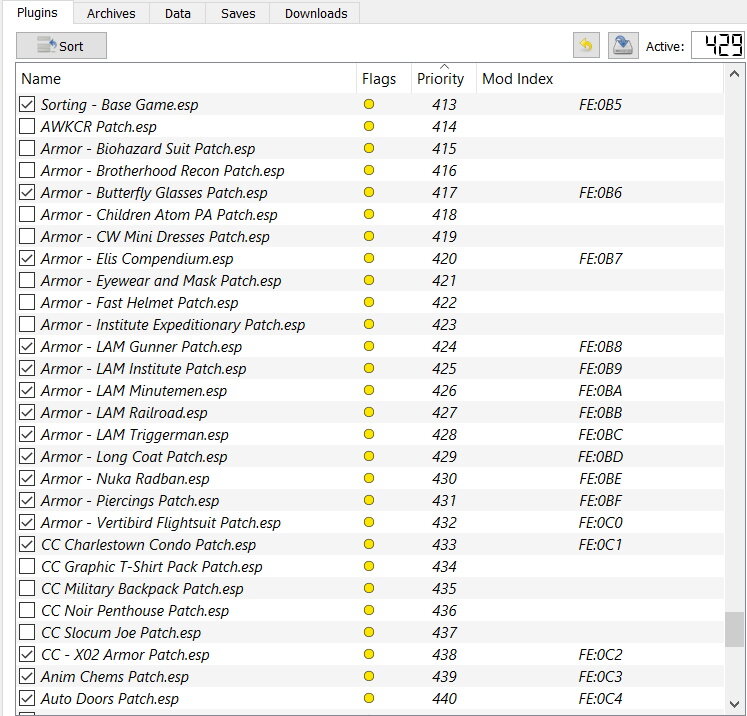Click flag icon of Armor - Piercings Patch.esp
Image resolution: width=747 pixels, height=716 pixels.
(x=369, y=500)
